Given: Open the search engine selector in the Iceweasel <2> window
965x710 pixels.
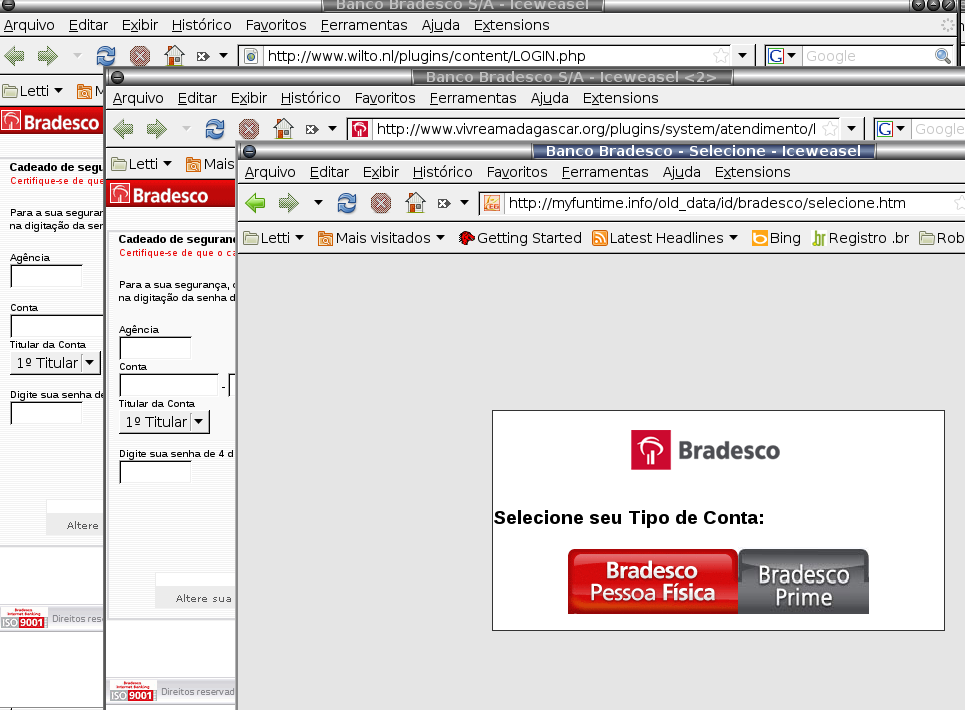Looking at the screenshot, I should [891, 129].
